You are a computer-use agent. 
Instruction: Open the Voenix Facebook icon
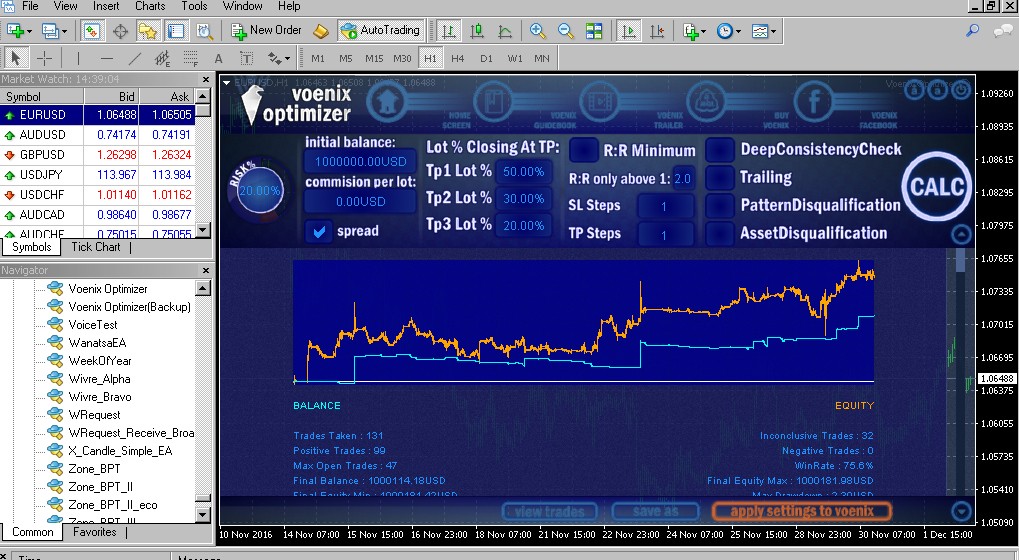(814, 101)
